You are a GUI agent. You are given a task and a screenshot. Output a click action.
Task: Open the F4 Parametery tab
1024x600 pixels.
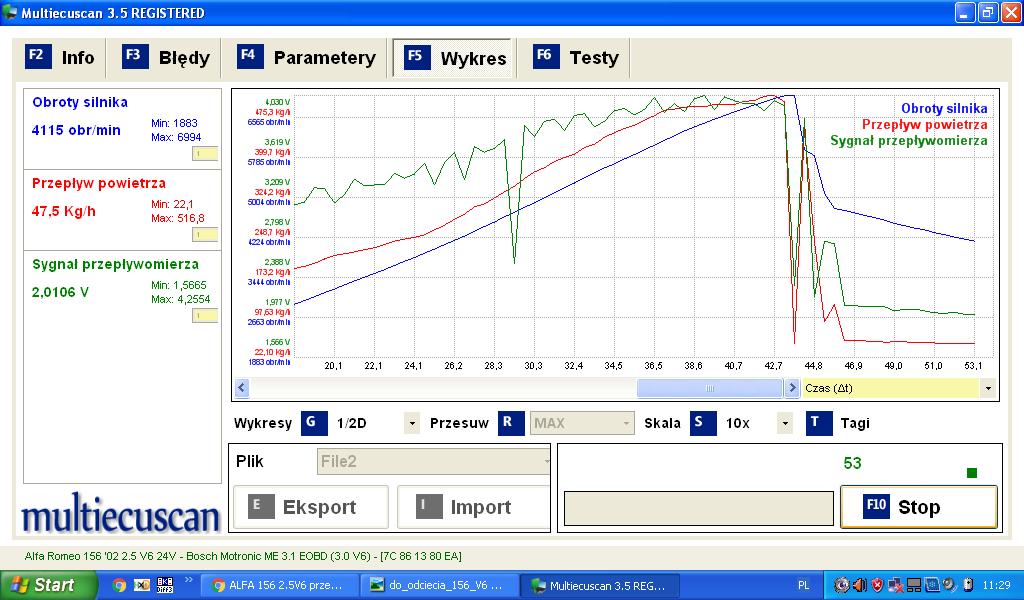(306, 57)
